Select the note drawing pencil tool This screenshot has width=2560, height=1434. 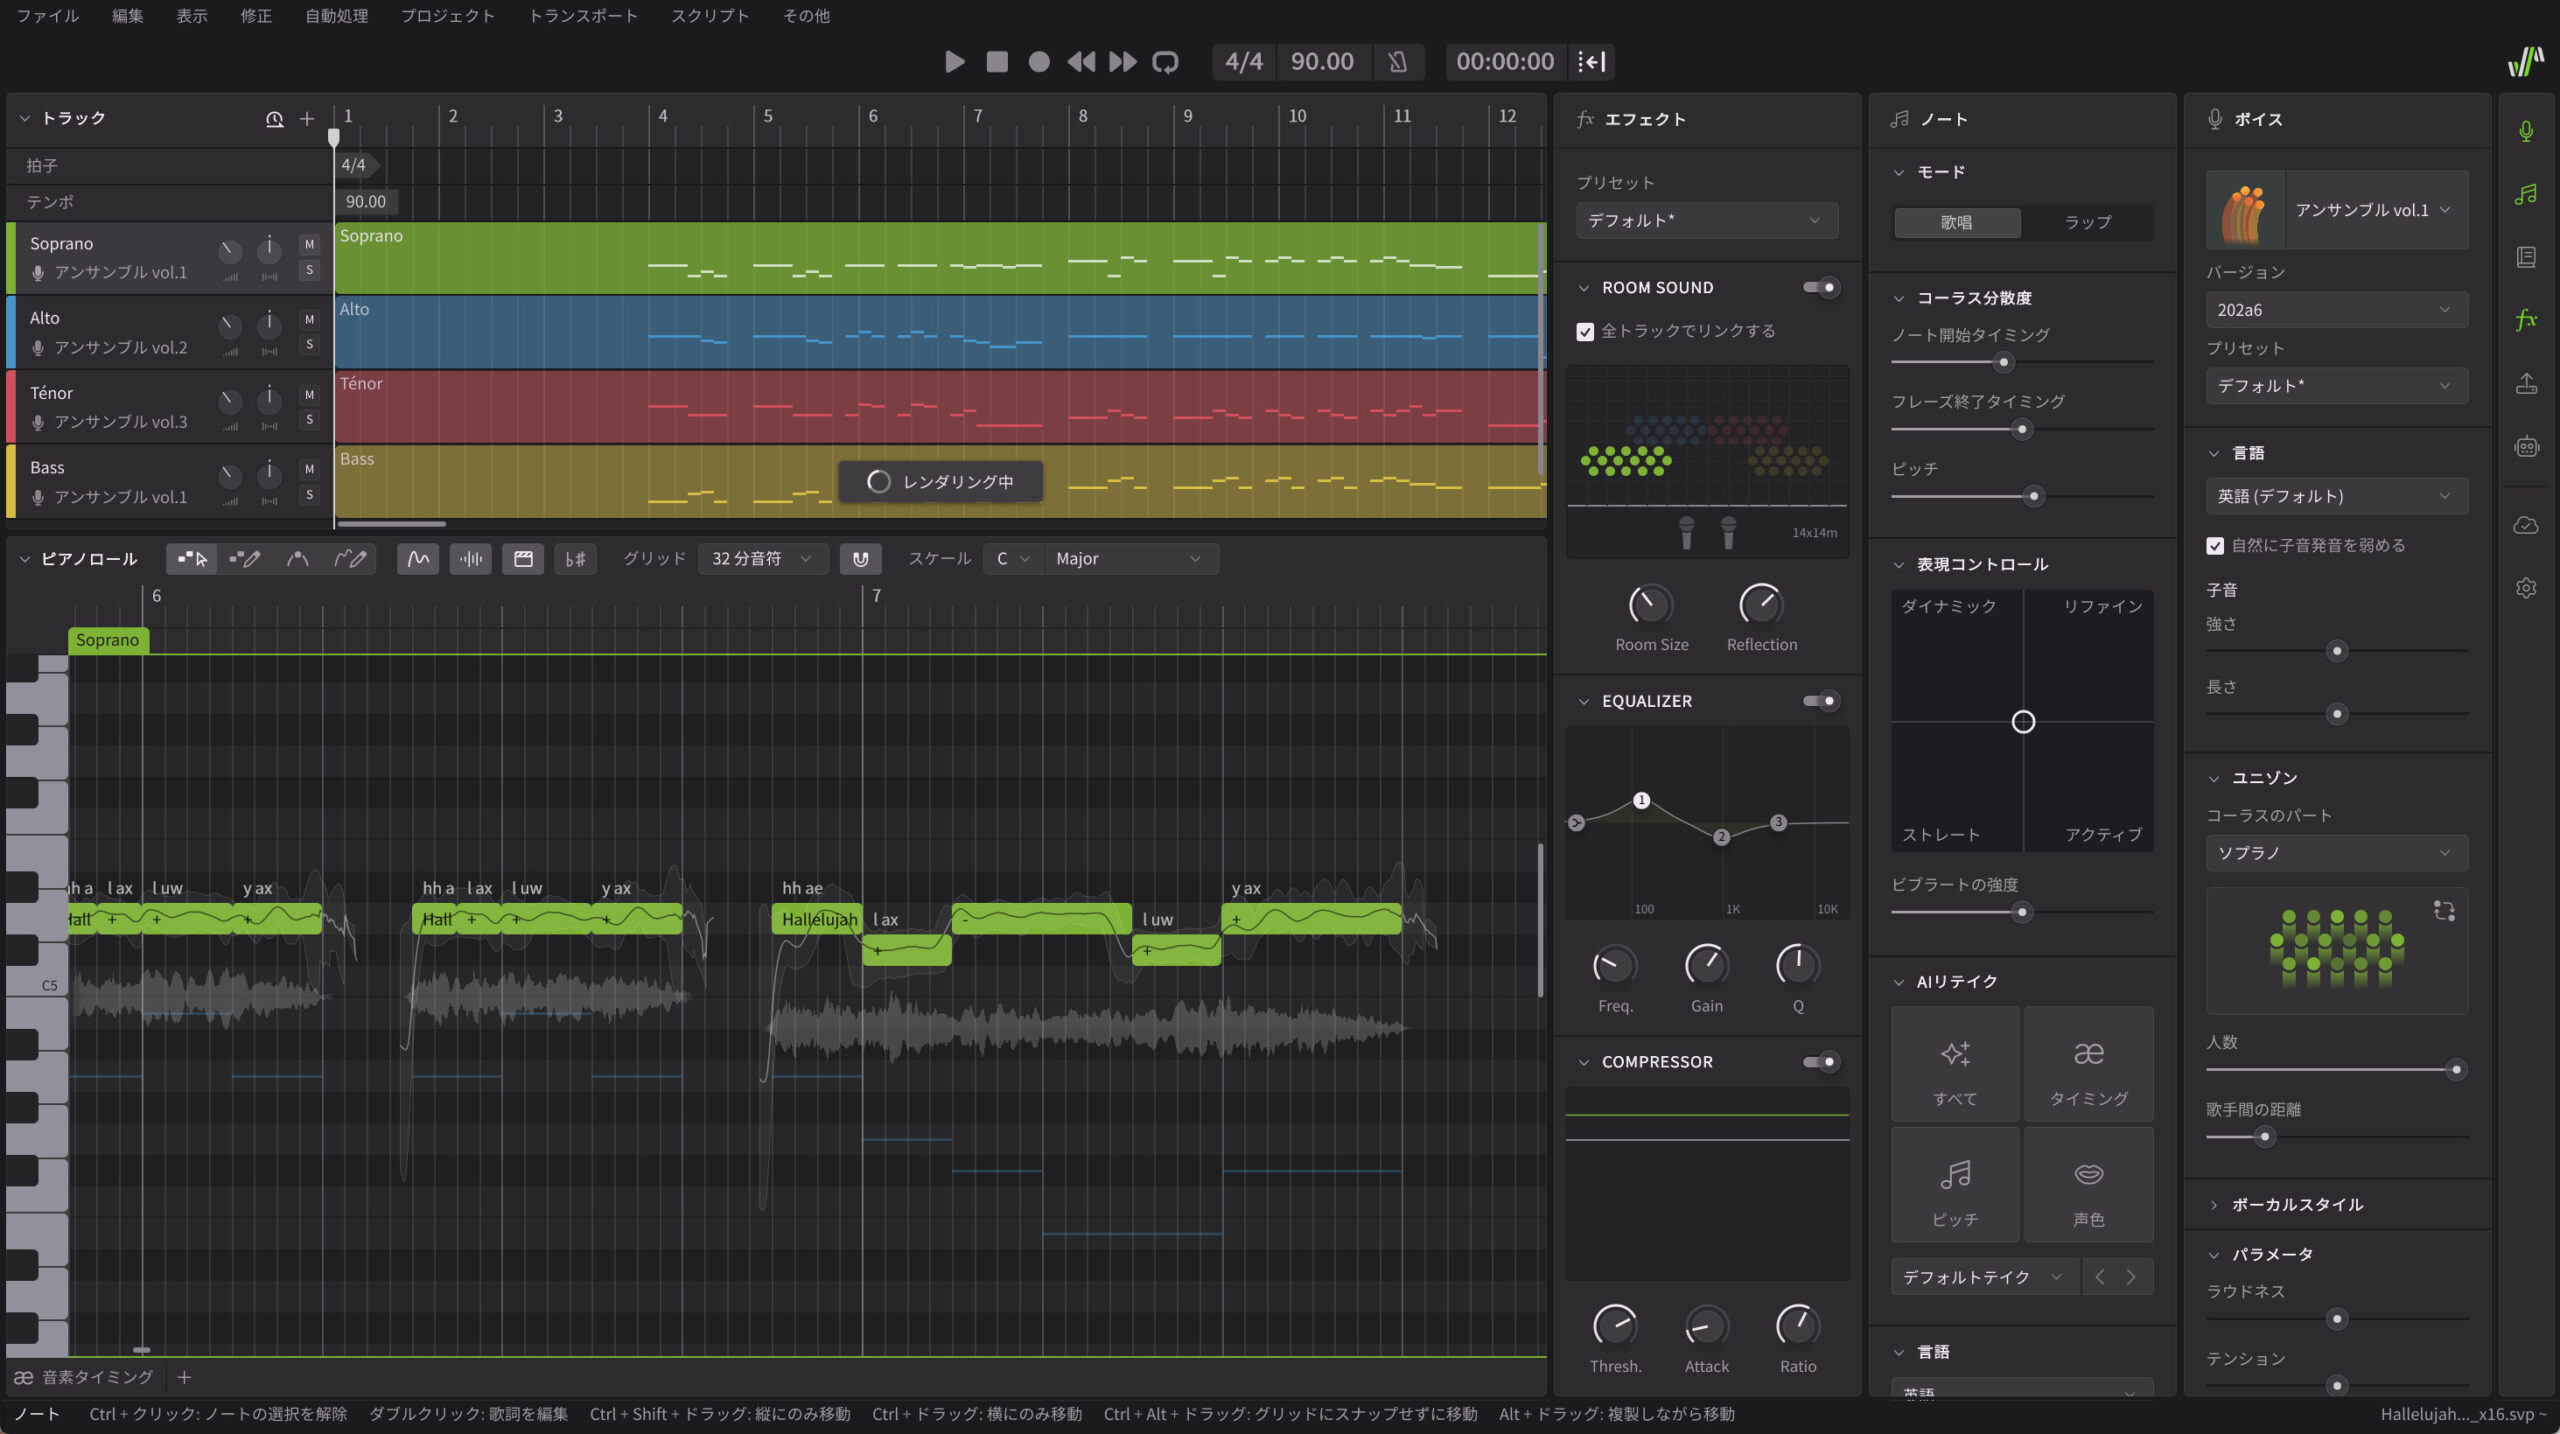point(245,558)
